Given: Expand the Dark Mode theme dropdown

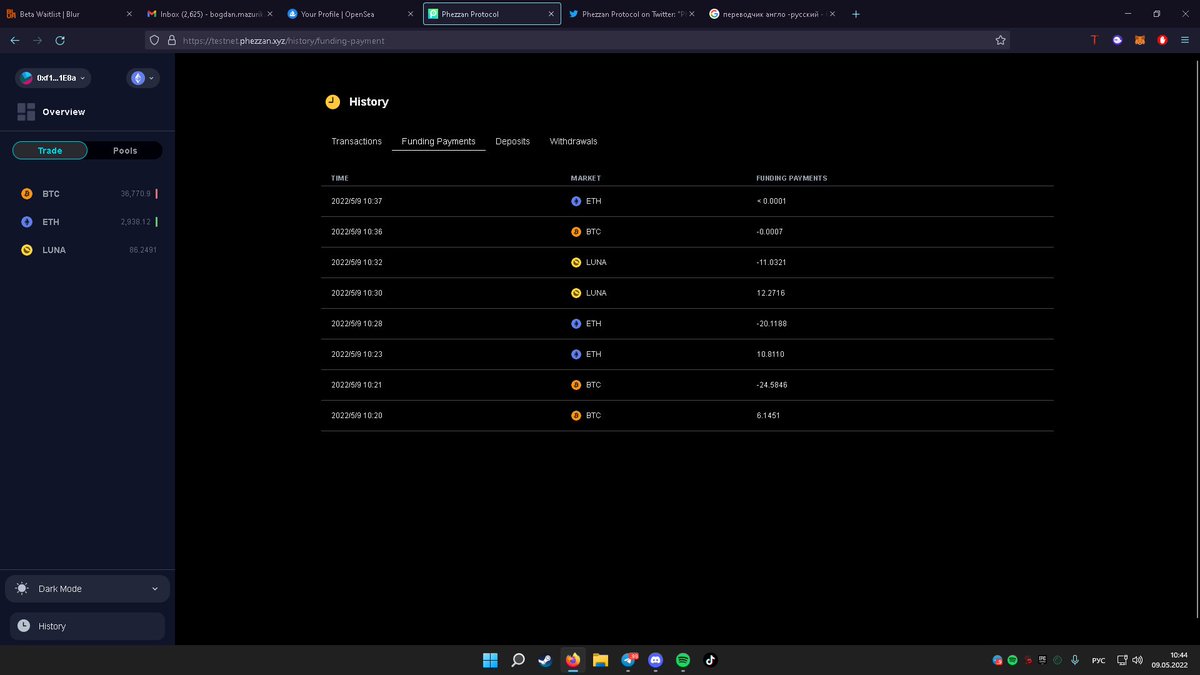Looking at the screenshot, I should pyautogui.click(x=87, y=589).
